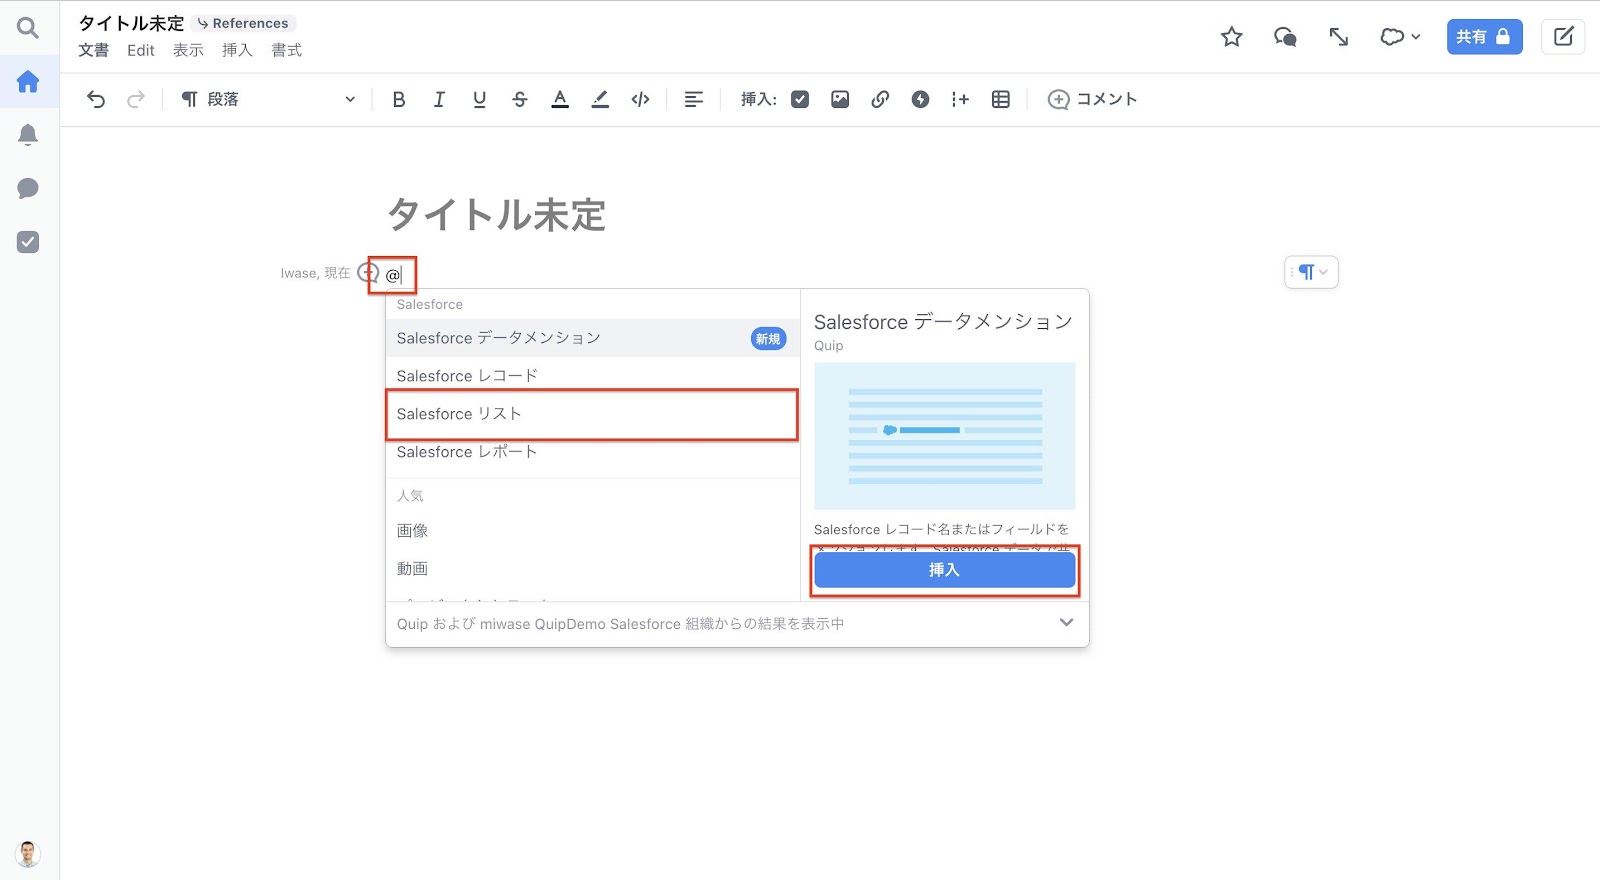
Task: Click the document name タイトル未定 in header
Action: pyautogui.click(x=131, y=23)
